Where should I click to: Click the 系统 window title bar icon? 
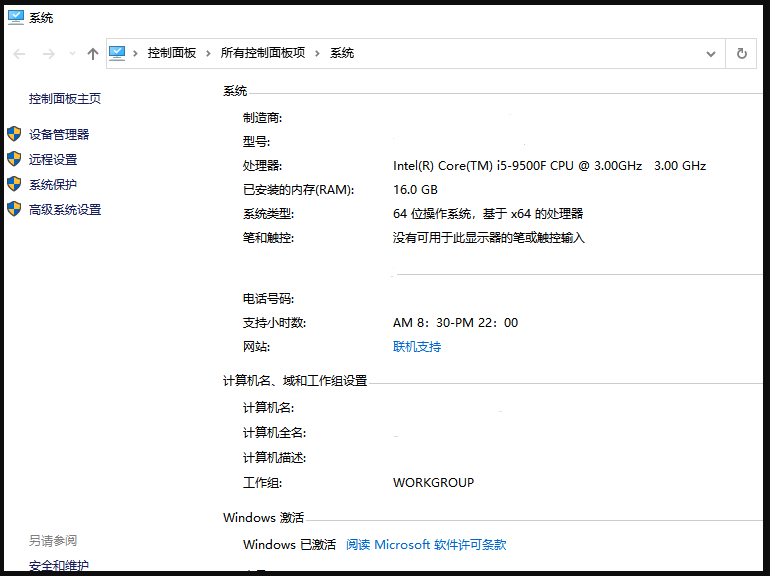click(x=16, y=17)
